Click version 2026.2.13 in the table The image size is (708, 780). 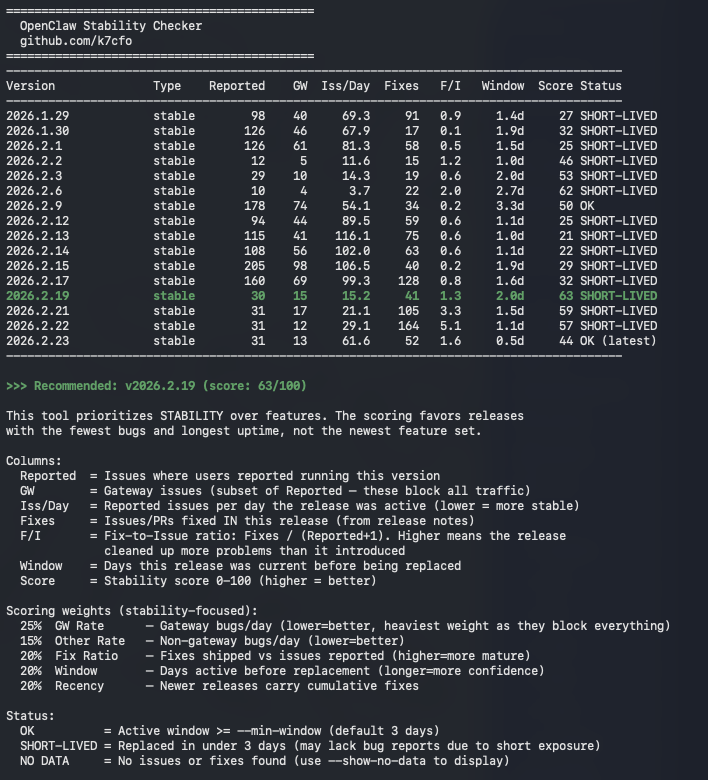pos(38,236)
